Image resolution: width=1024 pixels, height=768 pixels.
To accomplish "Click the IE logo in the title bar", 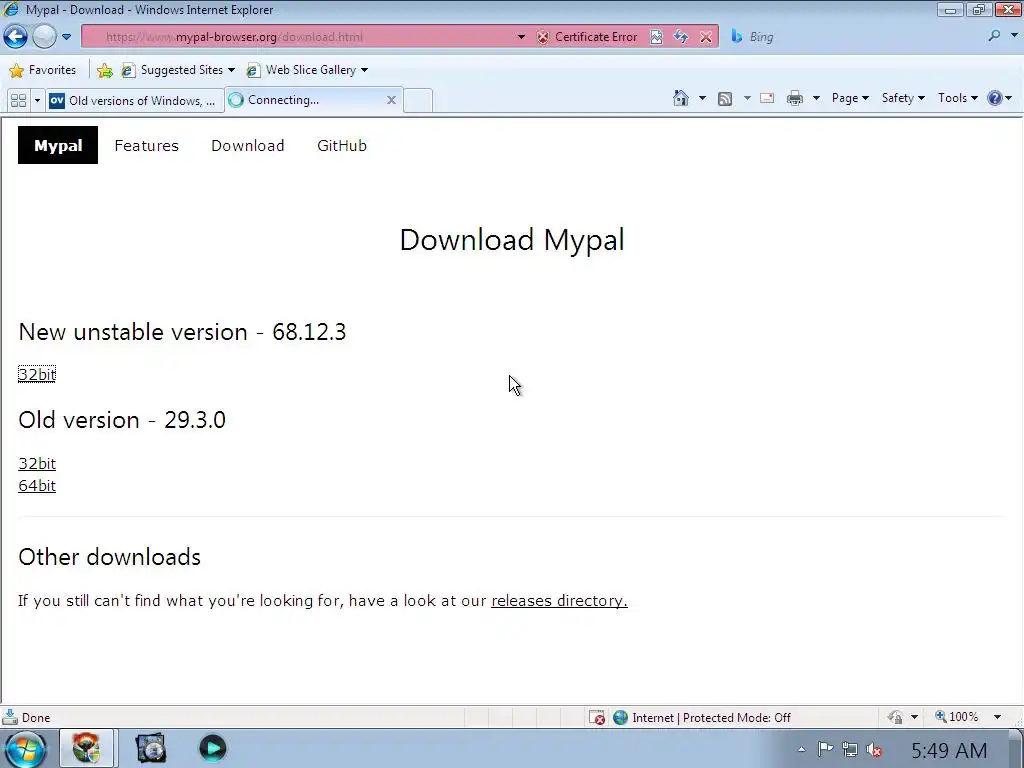I will 11,9.
